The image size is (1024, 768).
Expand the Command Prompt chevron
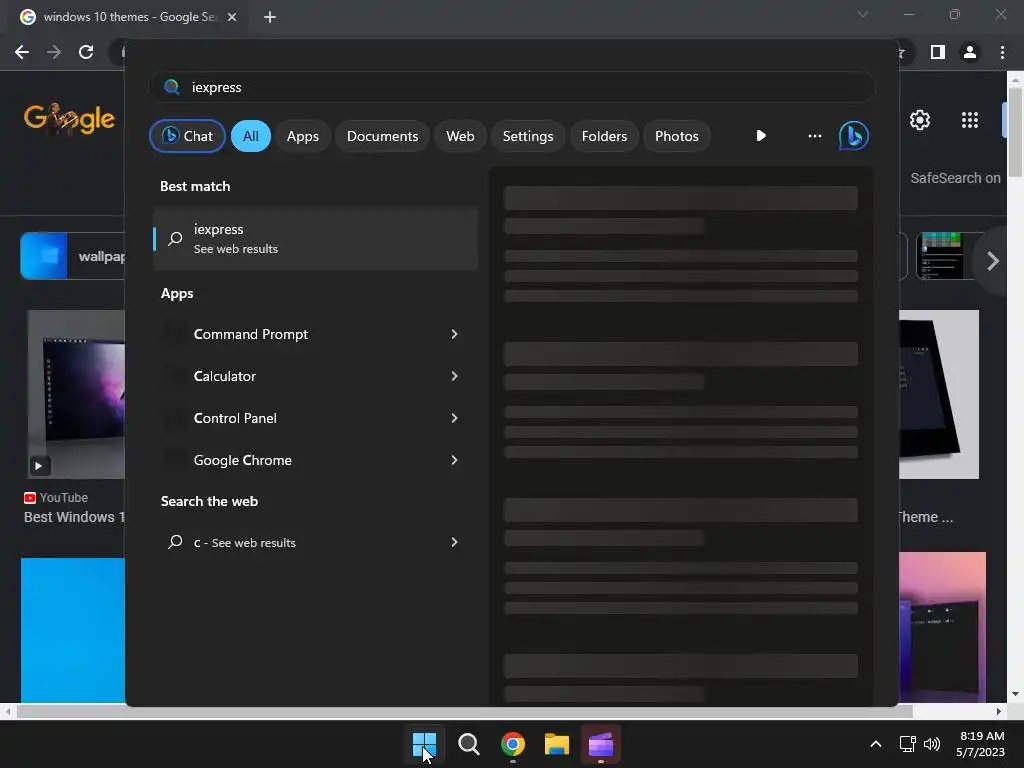click(455, 334)
